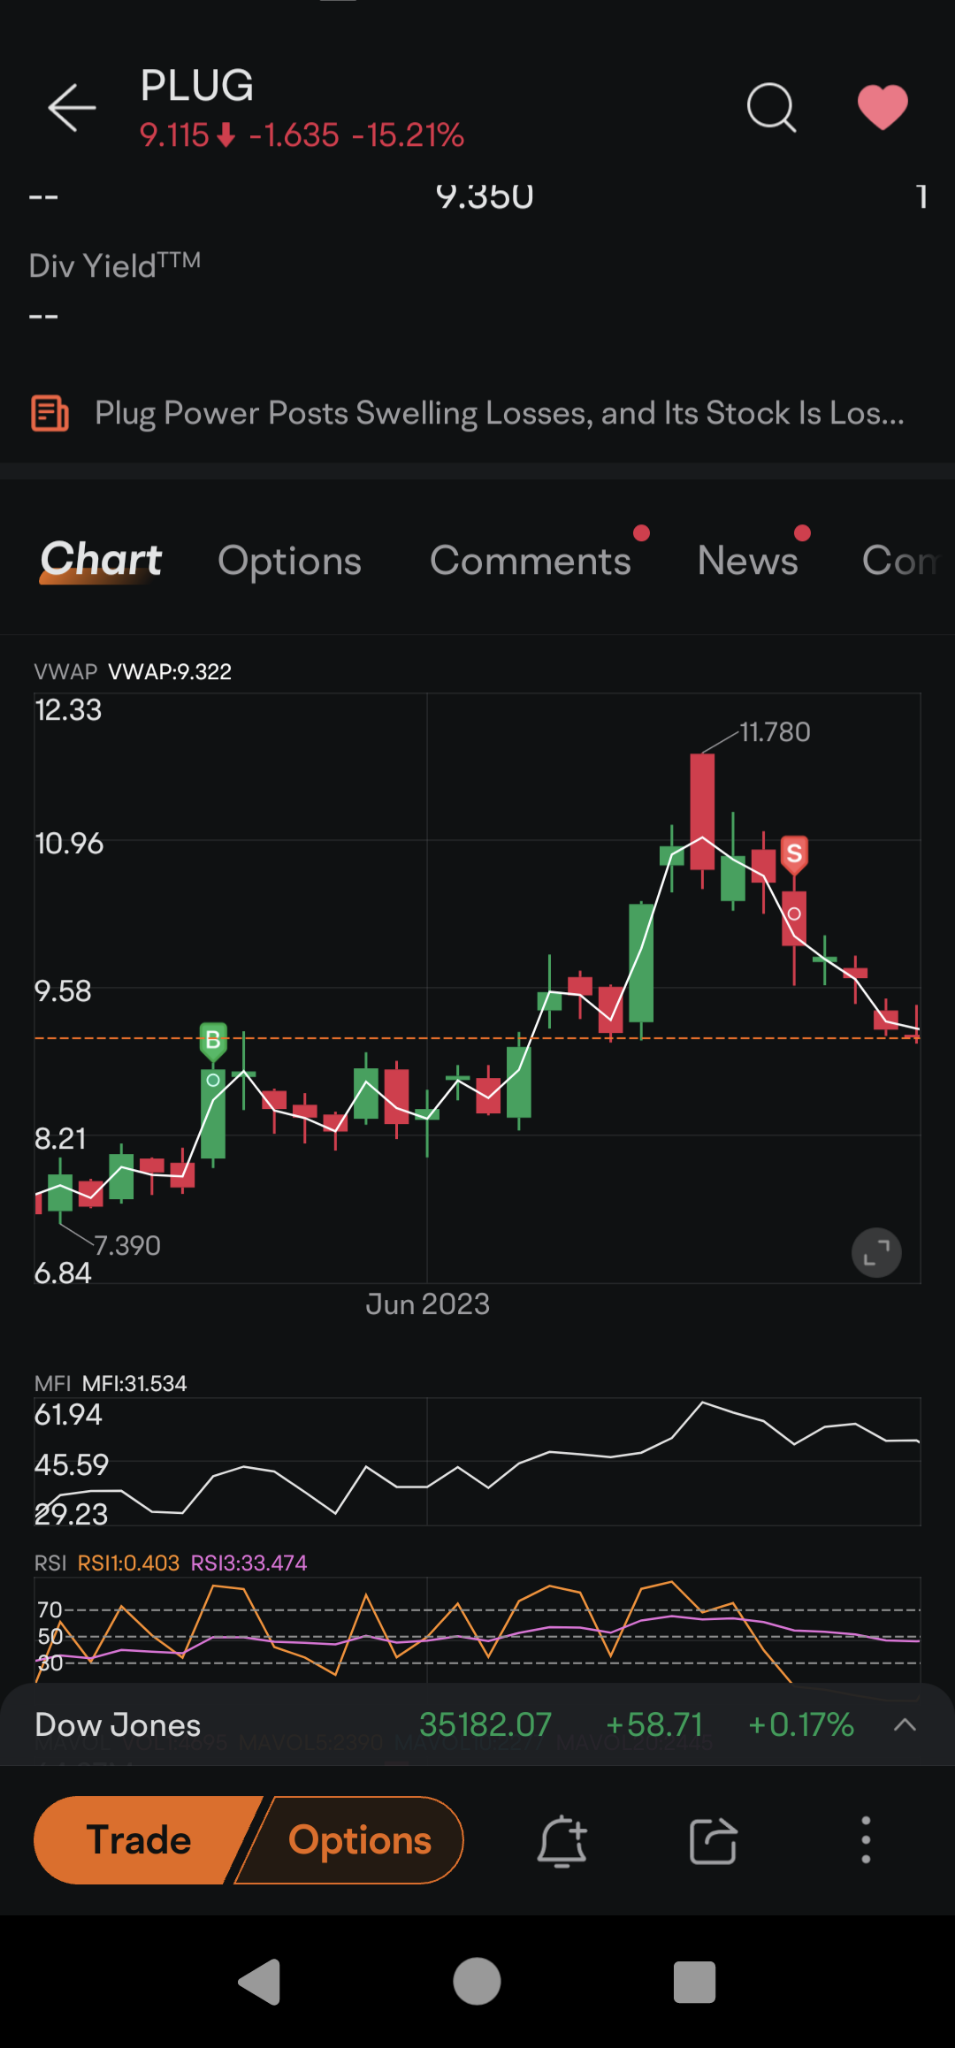Add a price alert with the bell icon

(x=562, y=1840)
